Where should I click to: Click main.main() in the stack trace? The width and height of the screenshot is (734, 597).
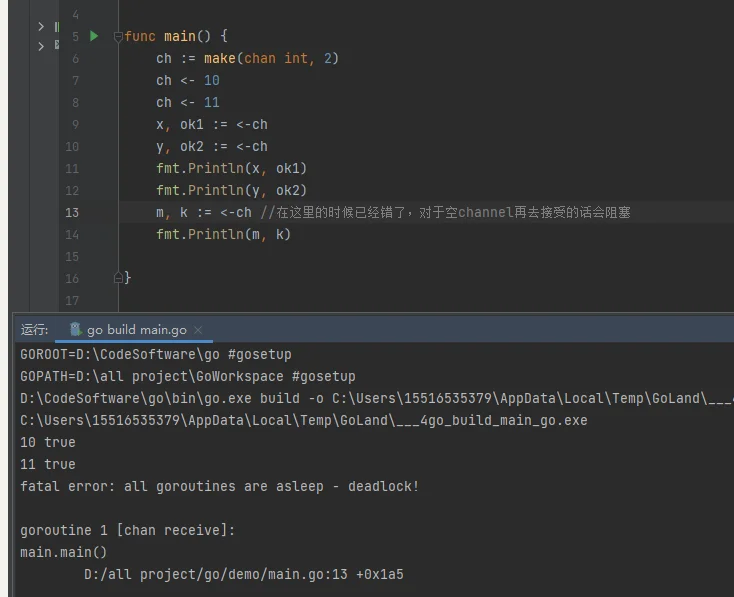pos(63,552)
